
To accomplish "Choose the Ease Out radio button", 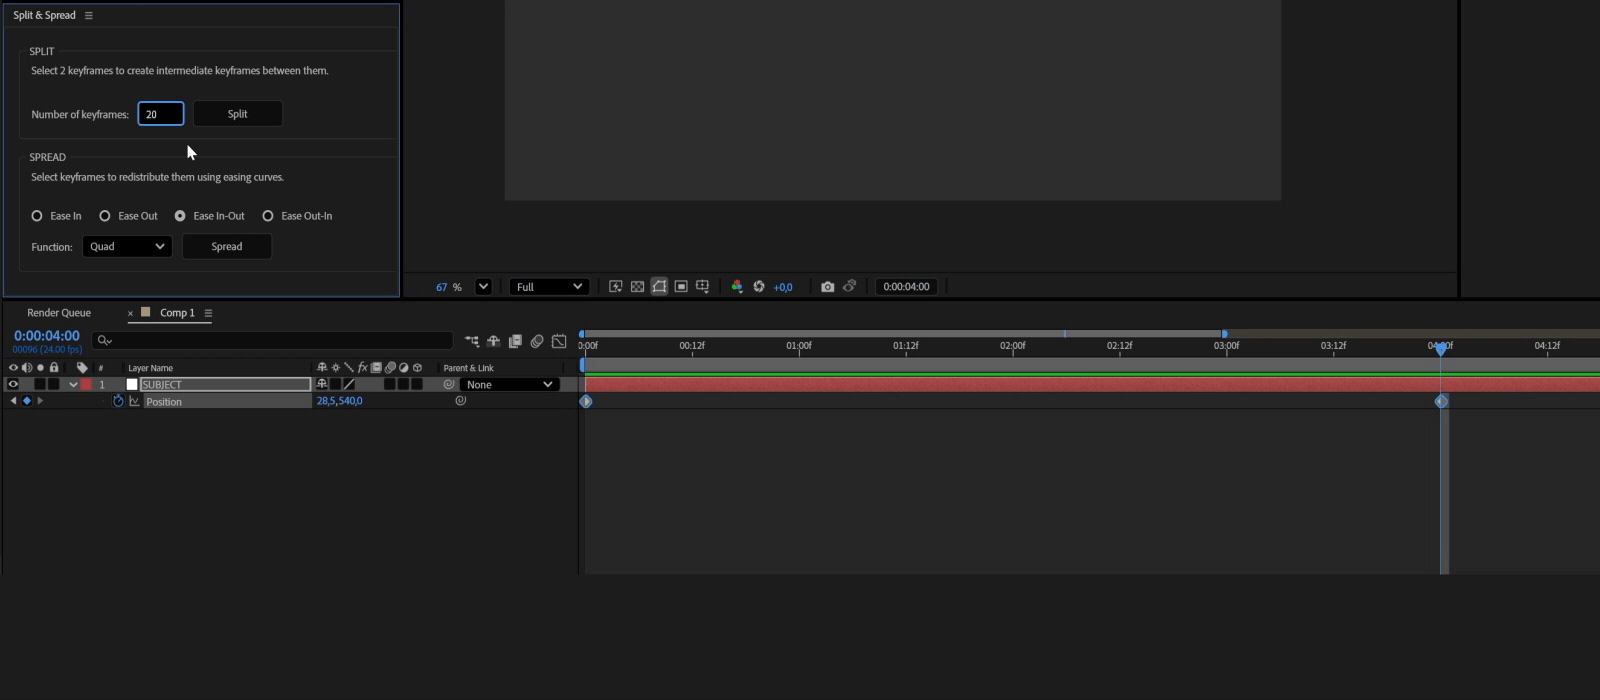I will [x=105, y=216].
